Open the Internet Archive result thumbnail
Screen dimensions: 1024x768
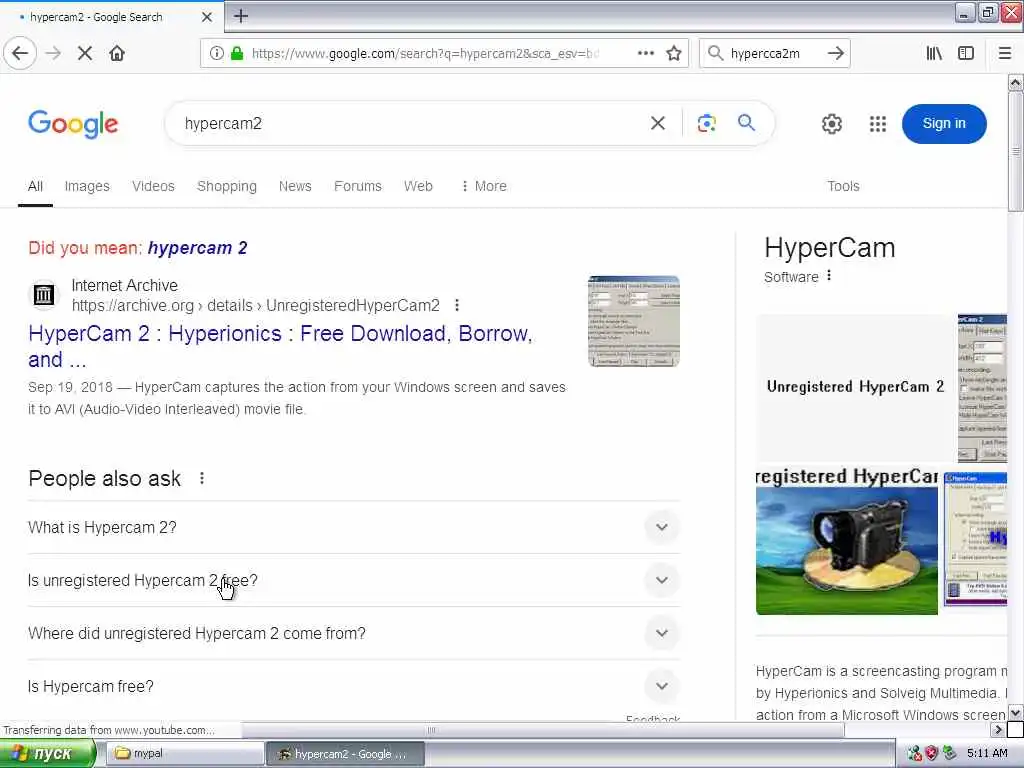coord(633,321)
